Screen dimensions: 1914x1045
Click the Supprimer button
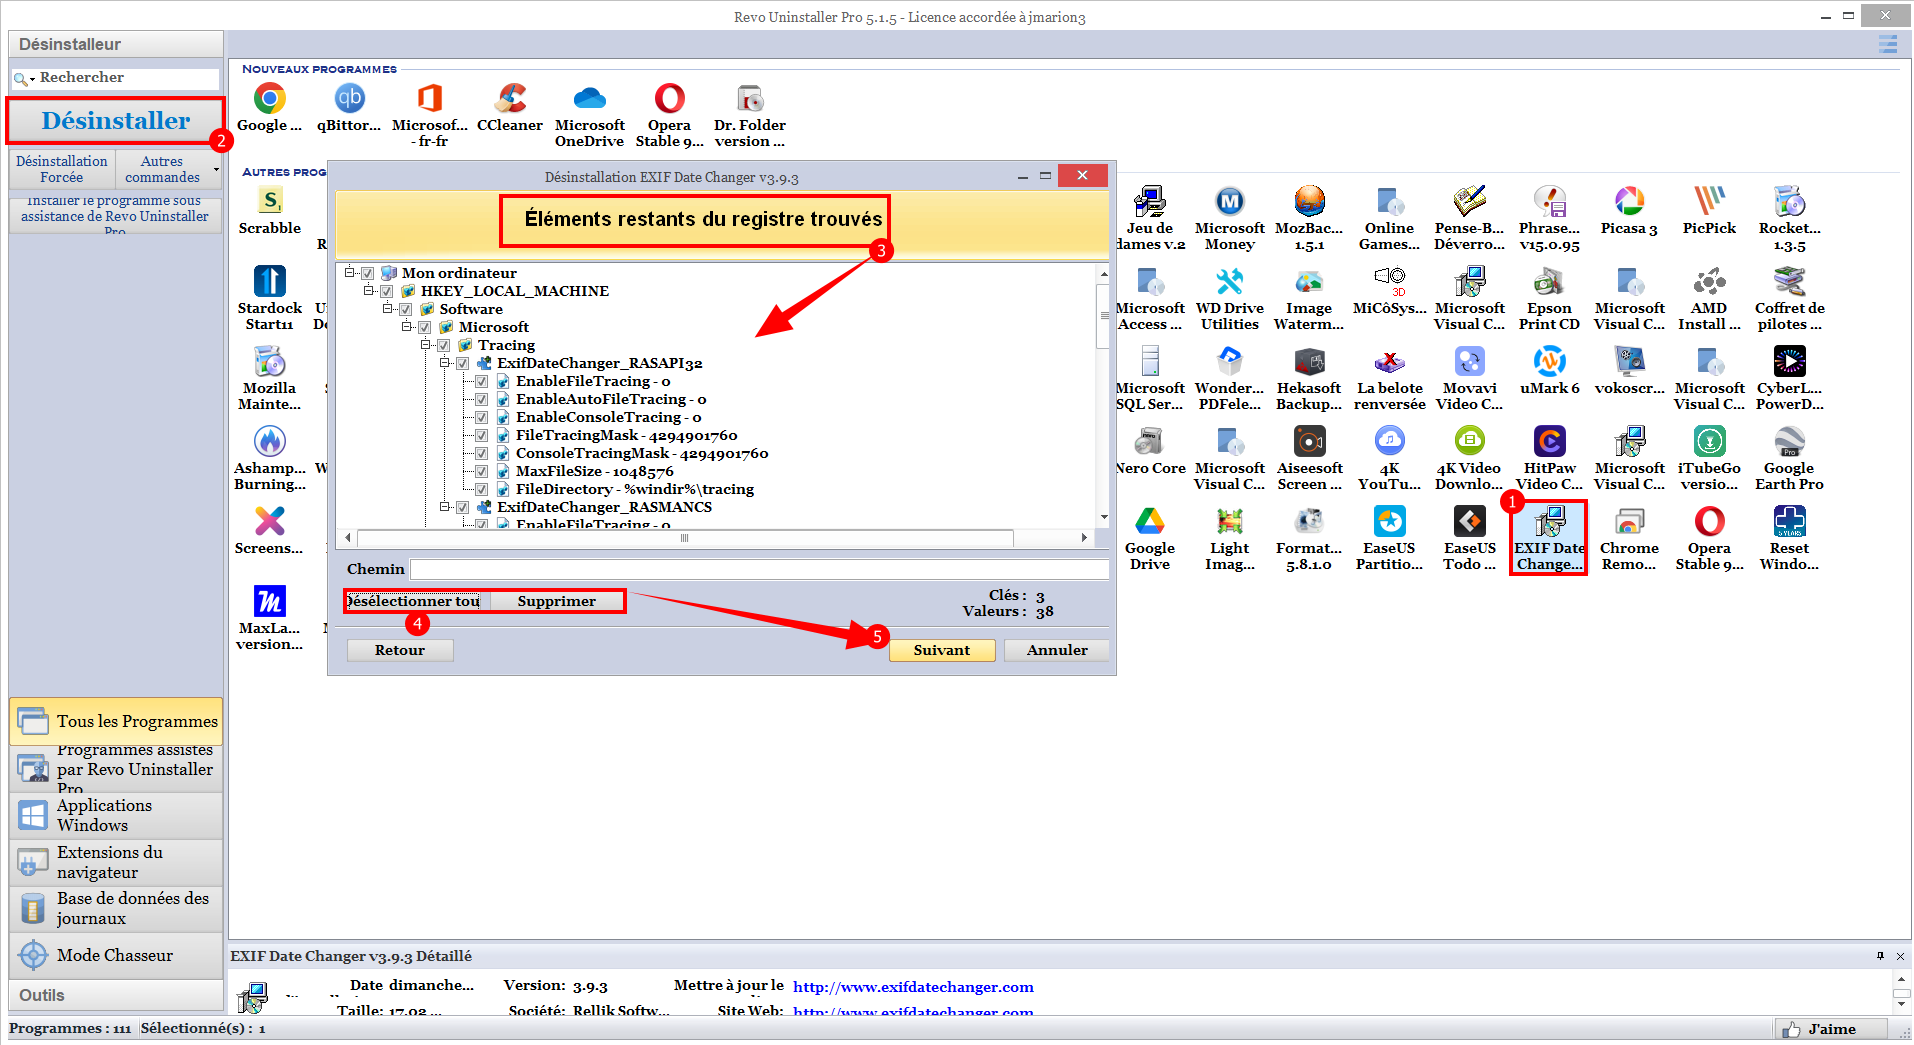[x=556, y=601]
